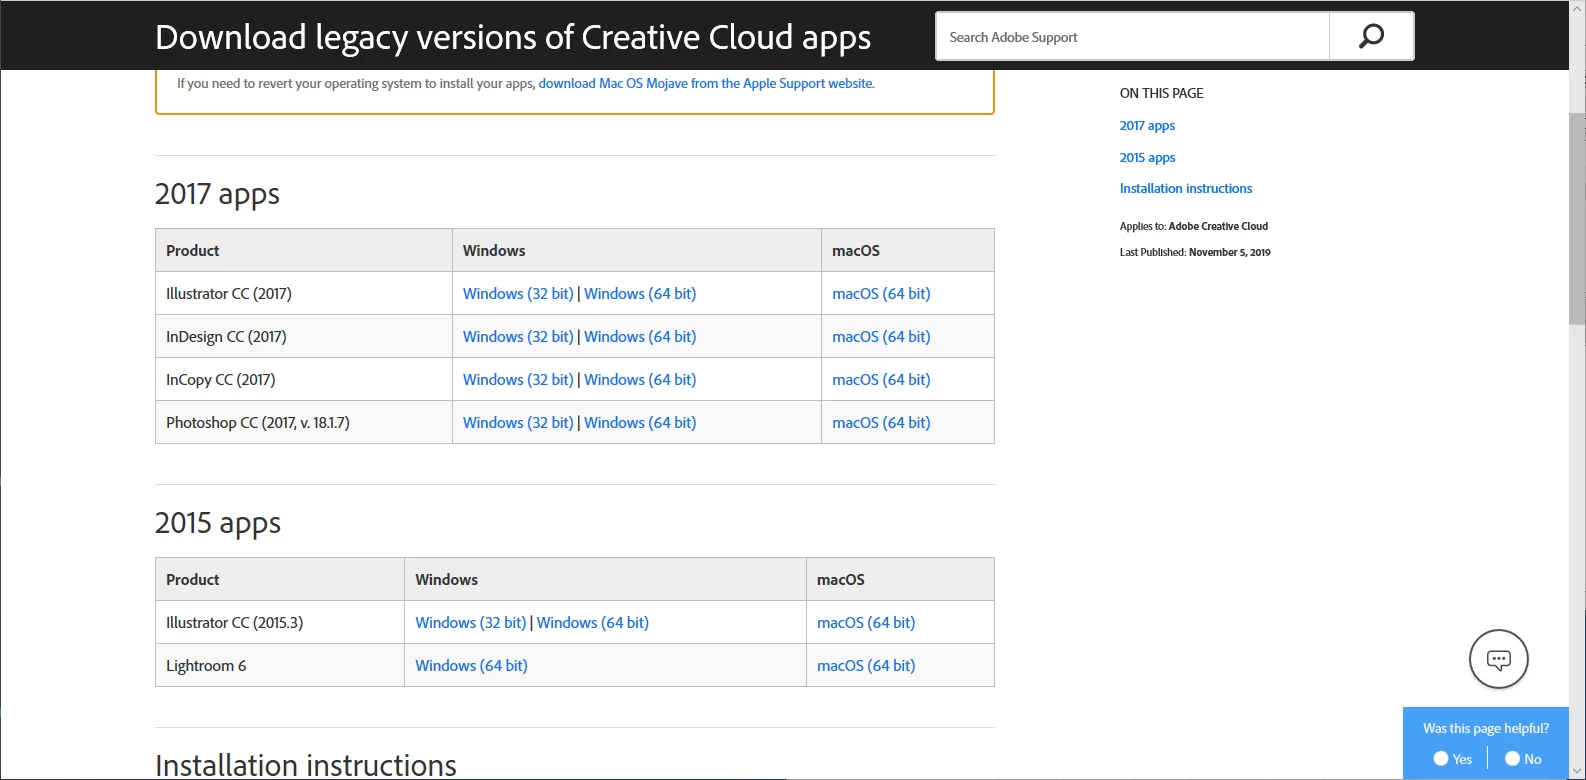Download InDesign CC (2017) Windows 64 bit
Viewport: 1586px width, 780px height.
pyautogui.click(x=640, y=337)
